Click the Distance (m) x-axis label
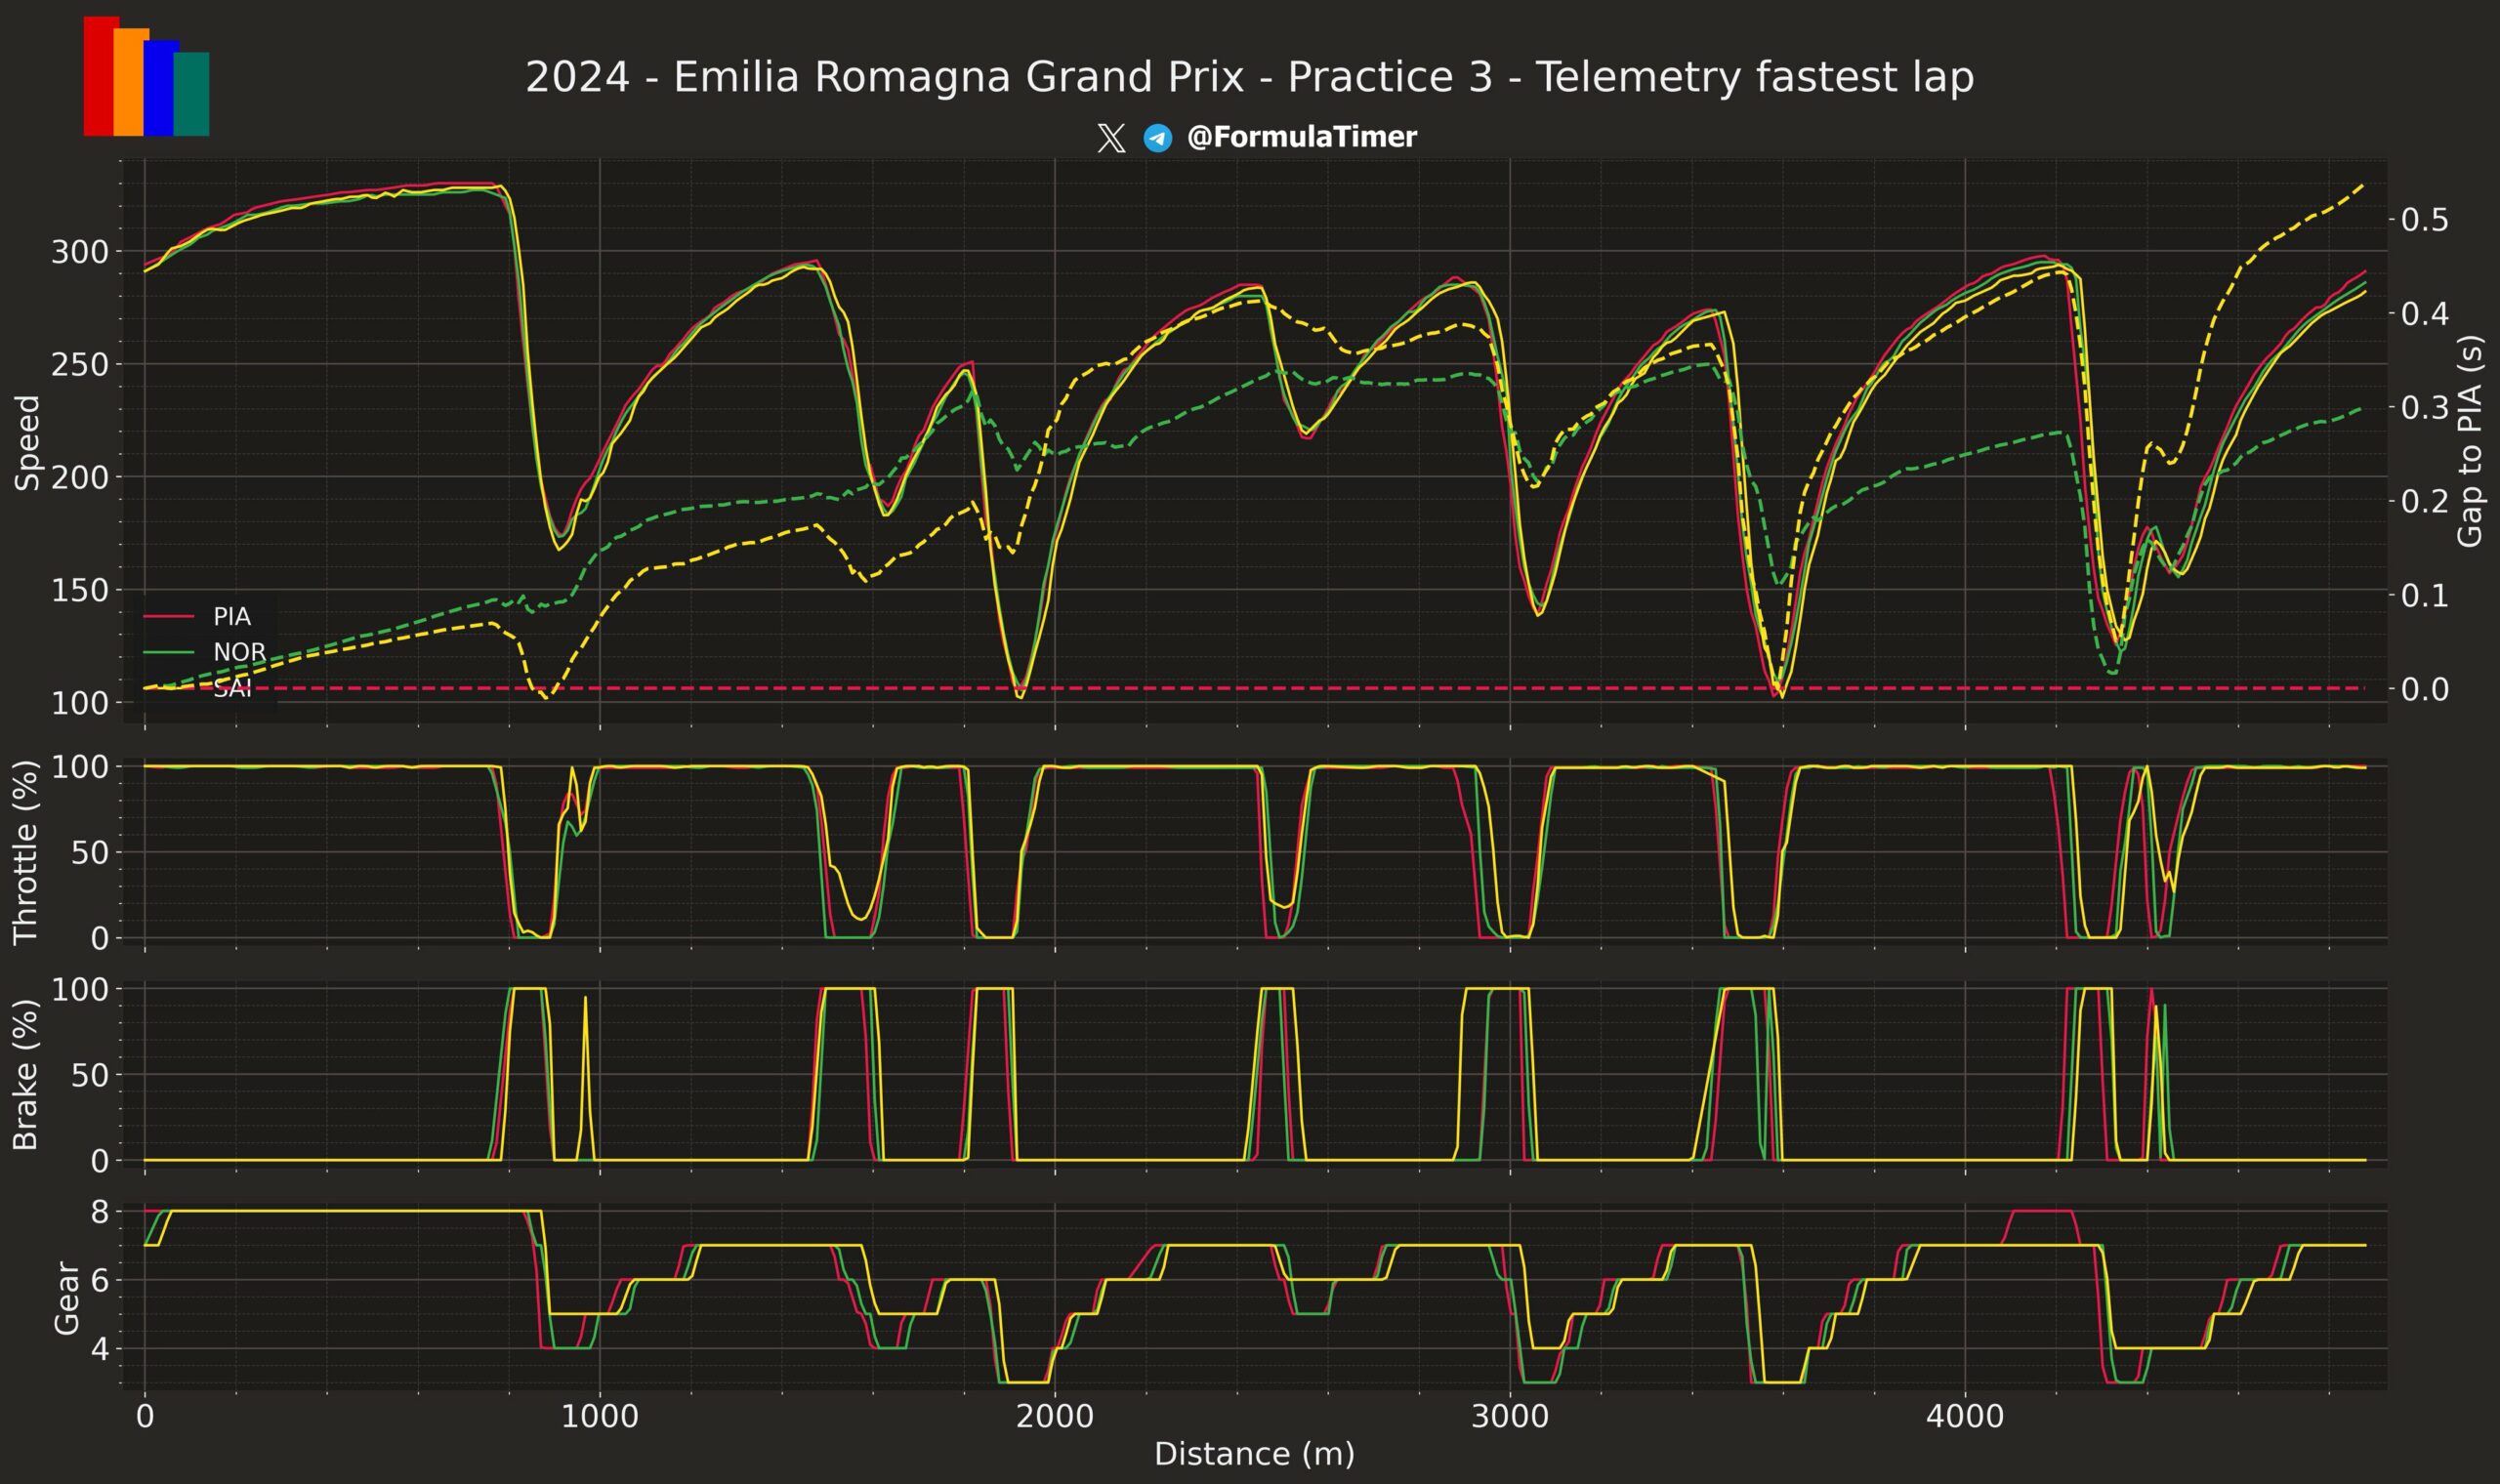The height and width of the screenshot is (1484, 2500). click(x=1254, y=1454)
